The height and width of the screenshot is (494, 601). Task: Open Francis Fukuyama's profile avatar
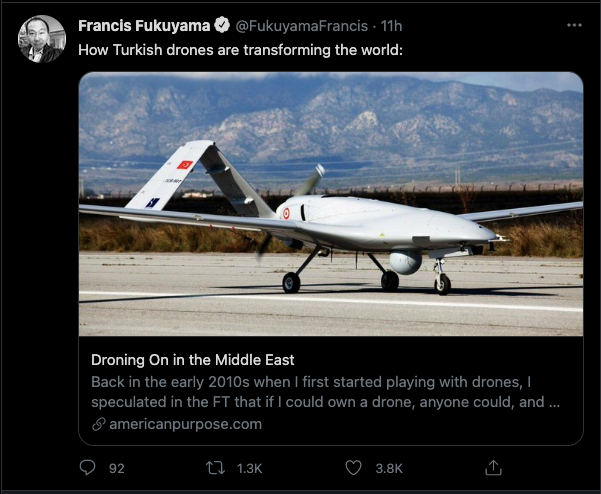tap(41, 39)
